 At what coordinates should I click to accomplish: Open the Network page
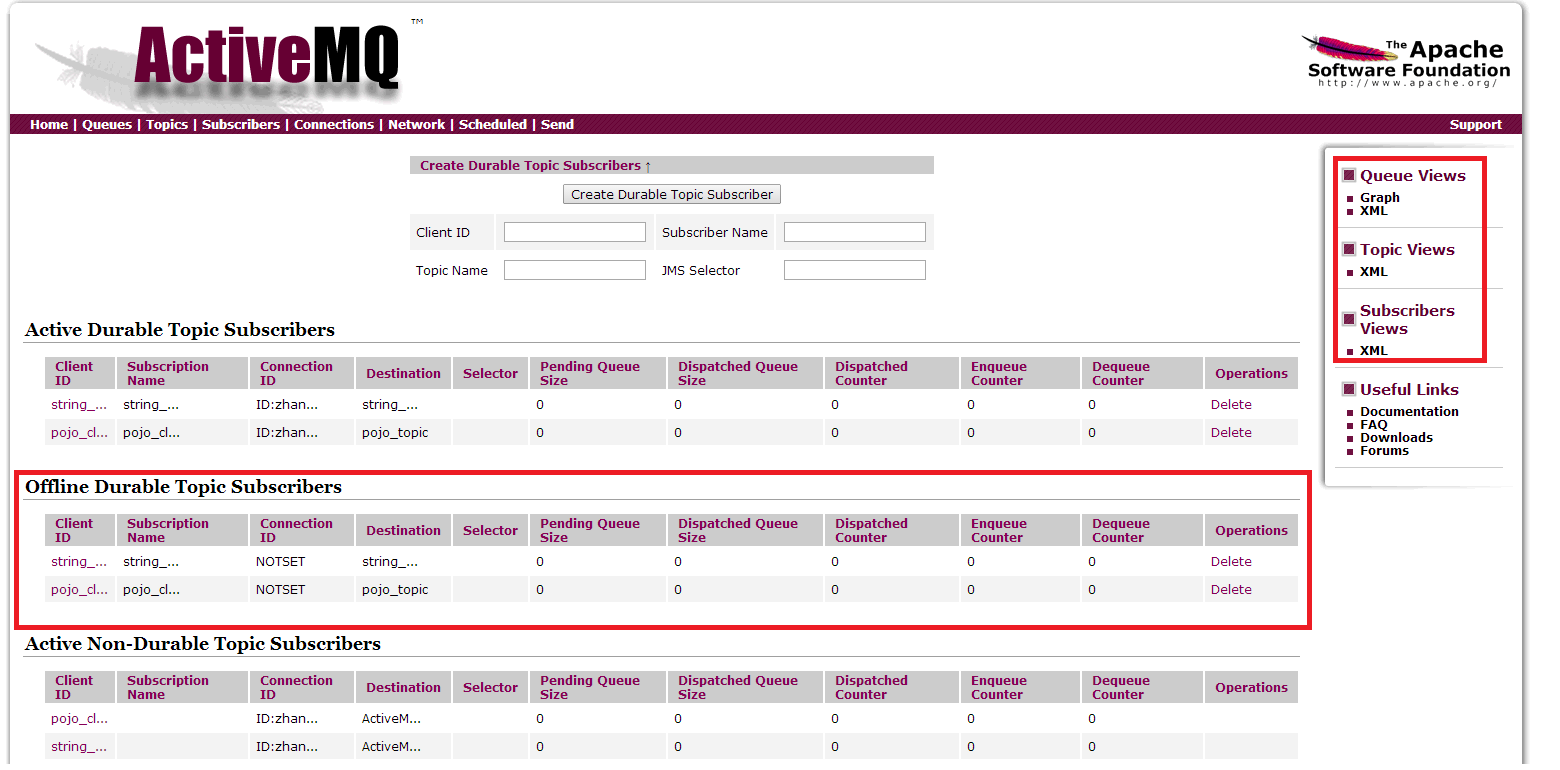tap(417, 125)
